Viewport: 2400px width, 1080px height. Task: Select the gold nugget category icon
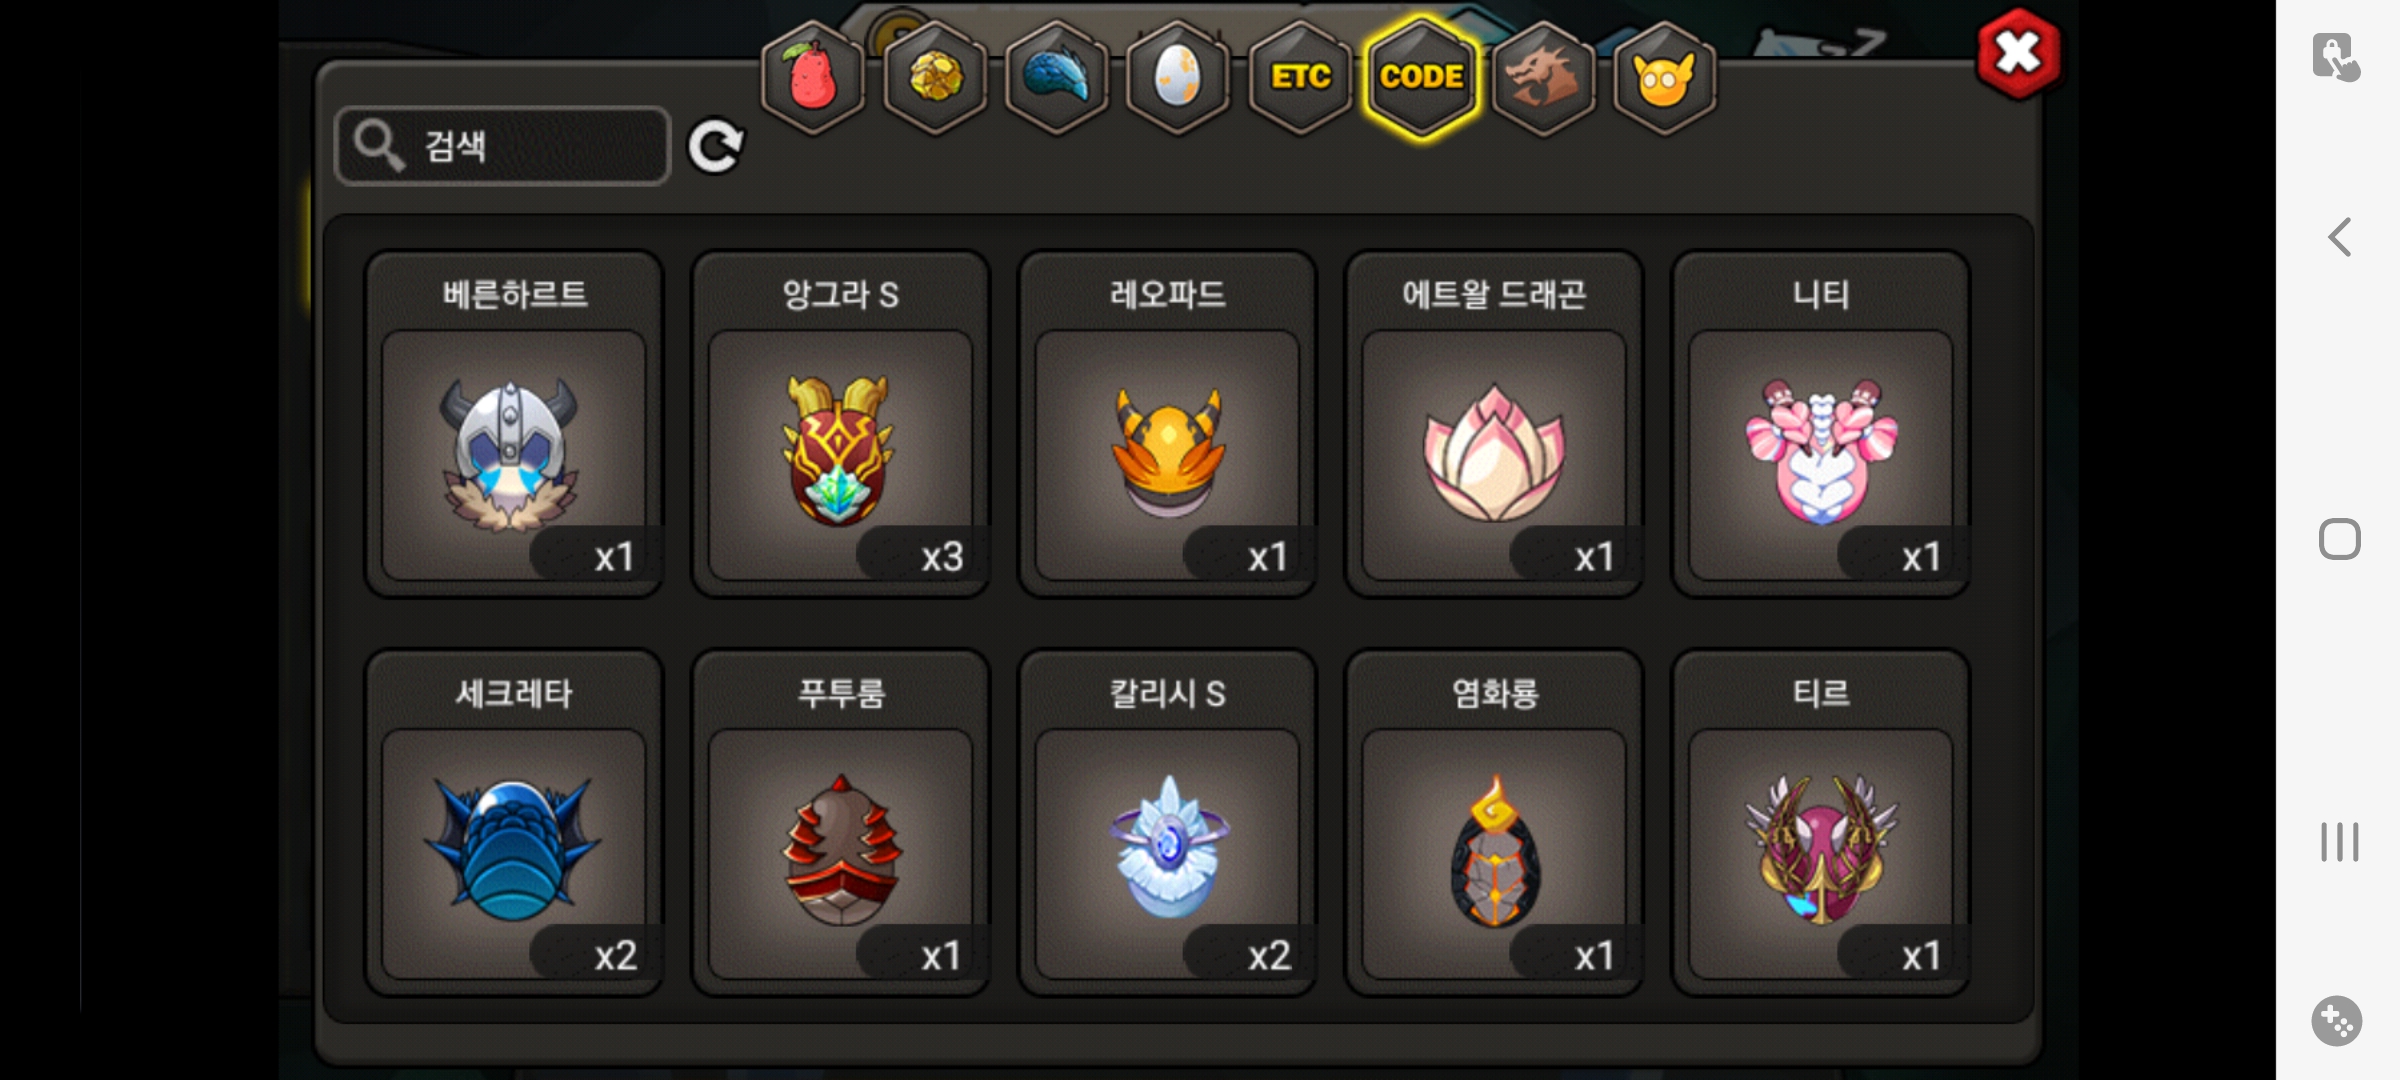pyautogui.click(x=936, y=77)
